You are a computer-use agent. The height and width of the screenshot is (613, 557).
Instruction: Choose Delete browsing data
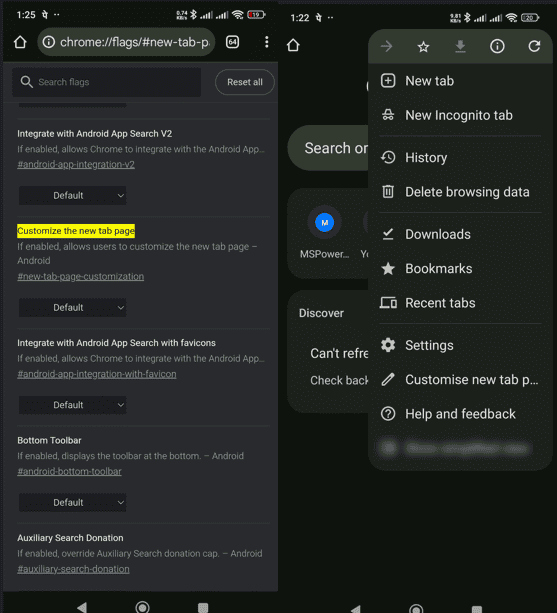coord(460,192)
